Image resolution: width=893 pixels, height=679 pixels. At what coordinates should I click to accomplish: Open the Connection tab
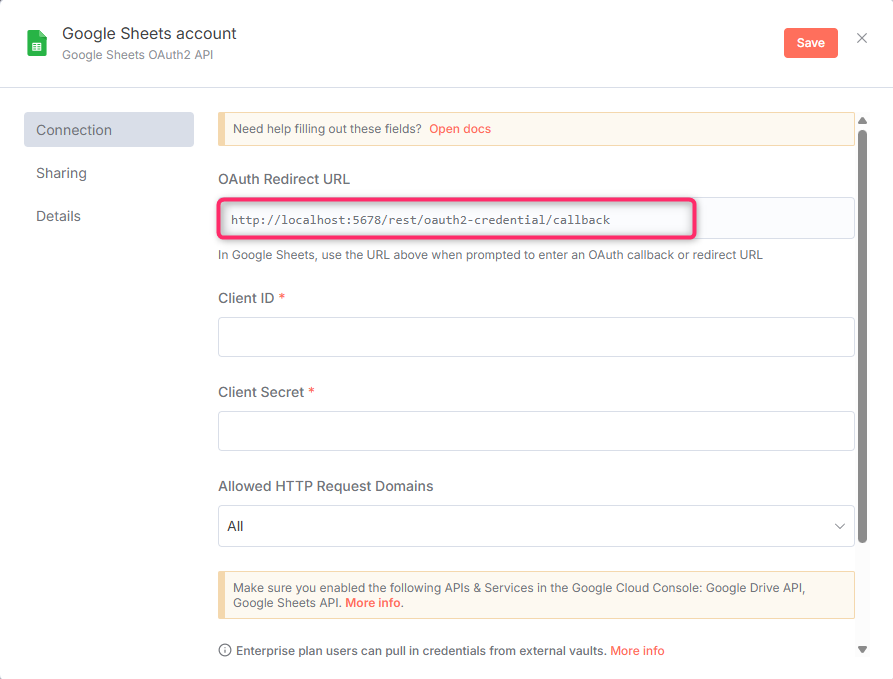109,129
